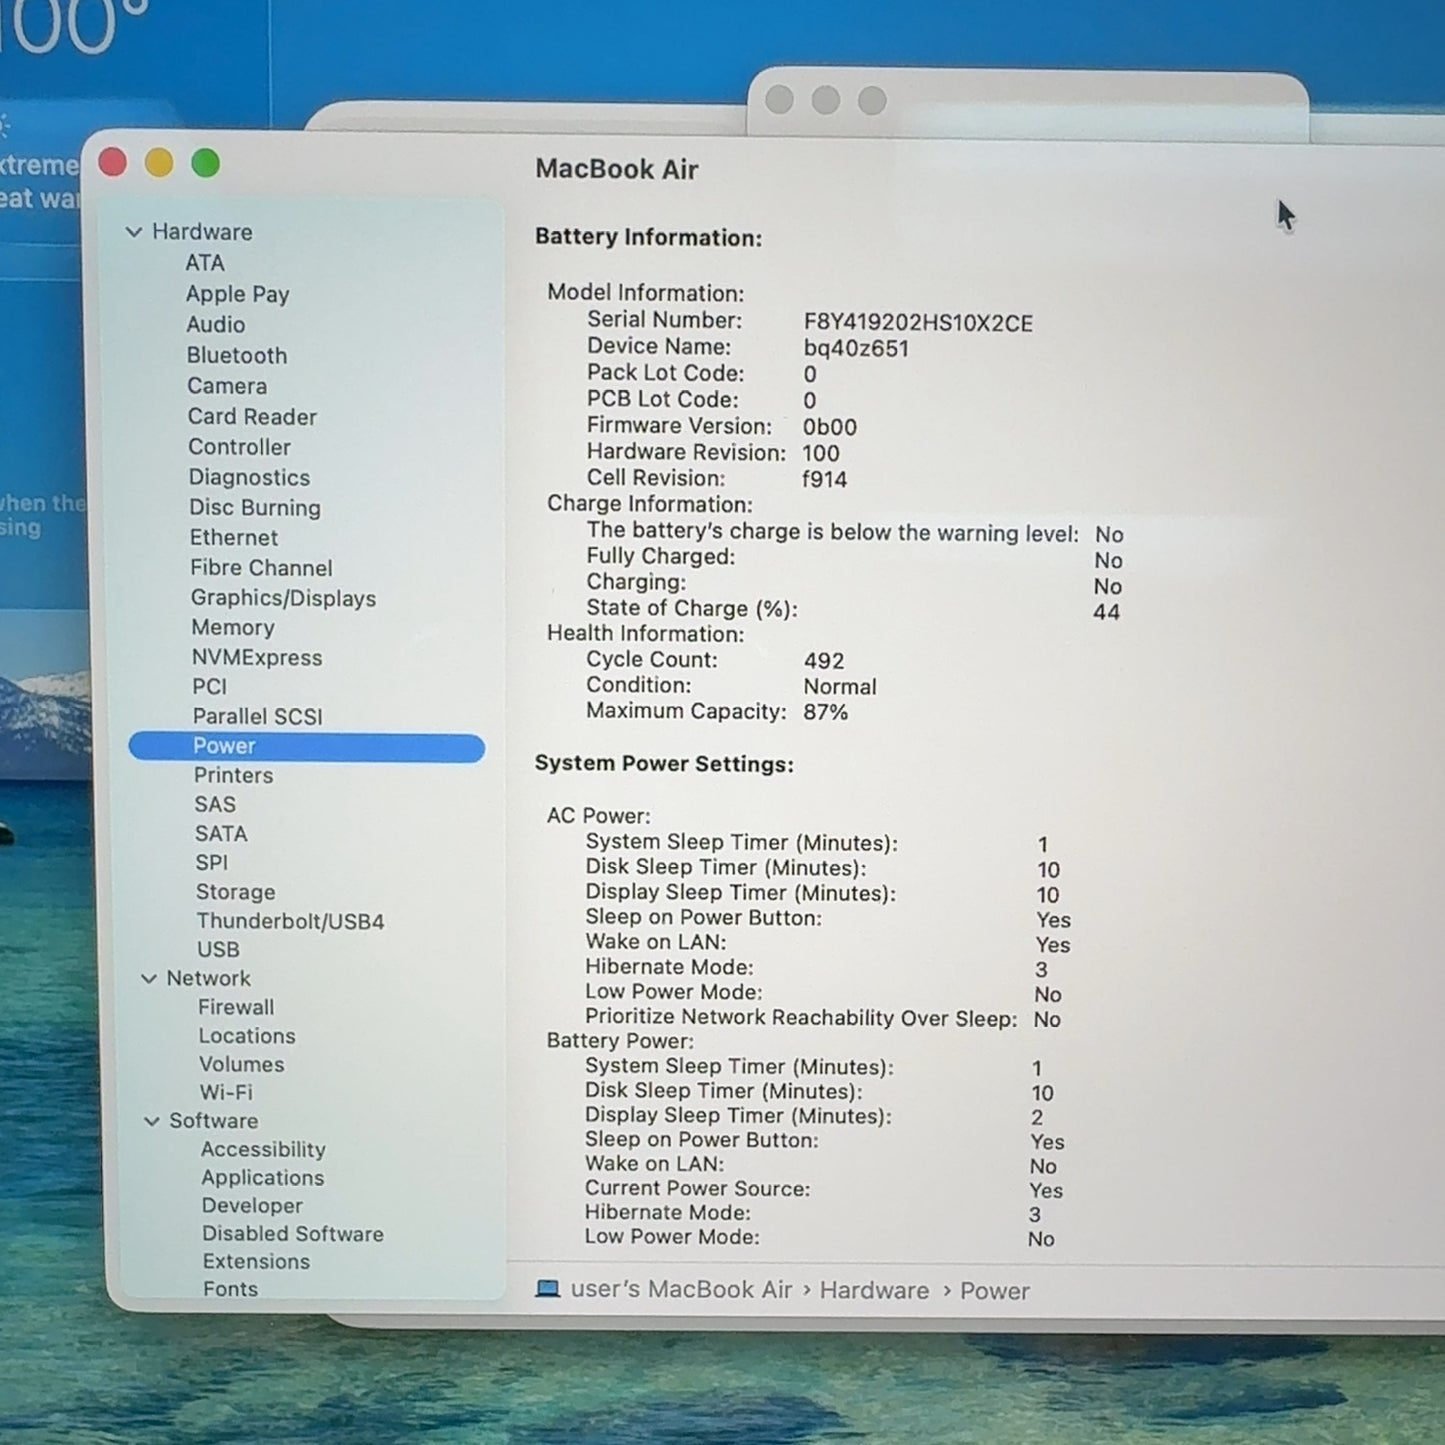Click Power in the path bar

tap(995, 1292)
